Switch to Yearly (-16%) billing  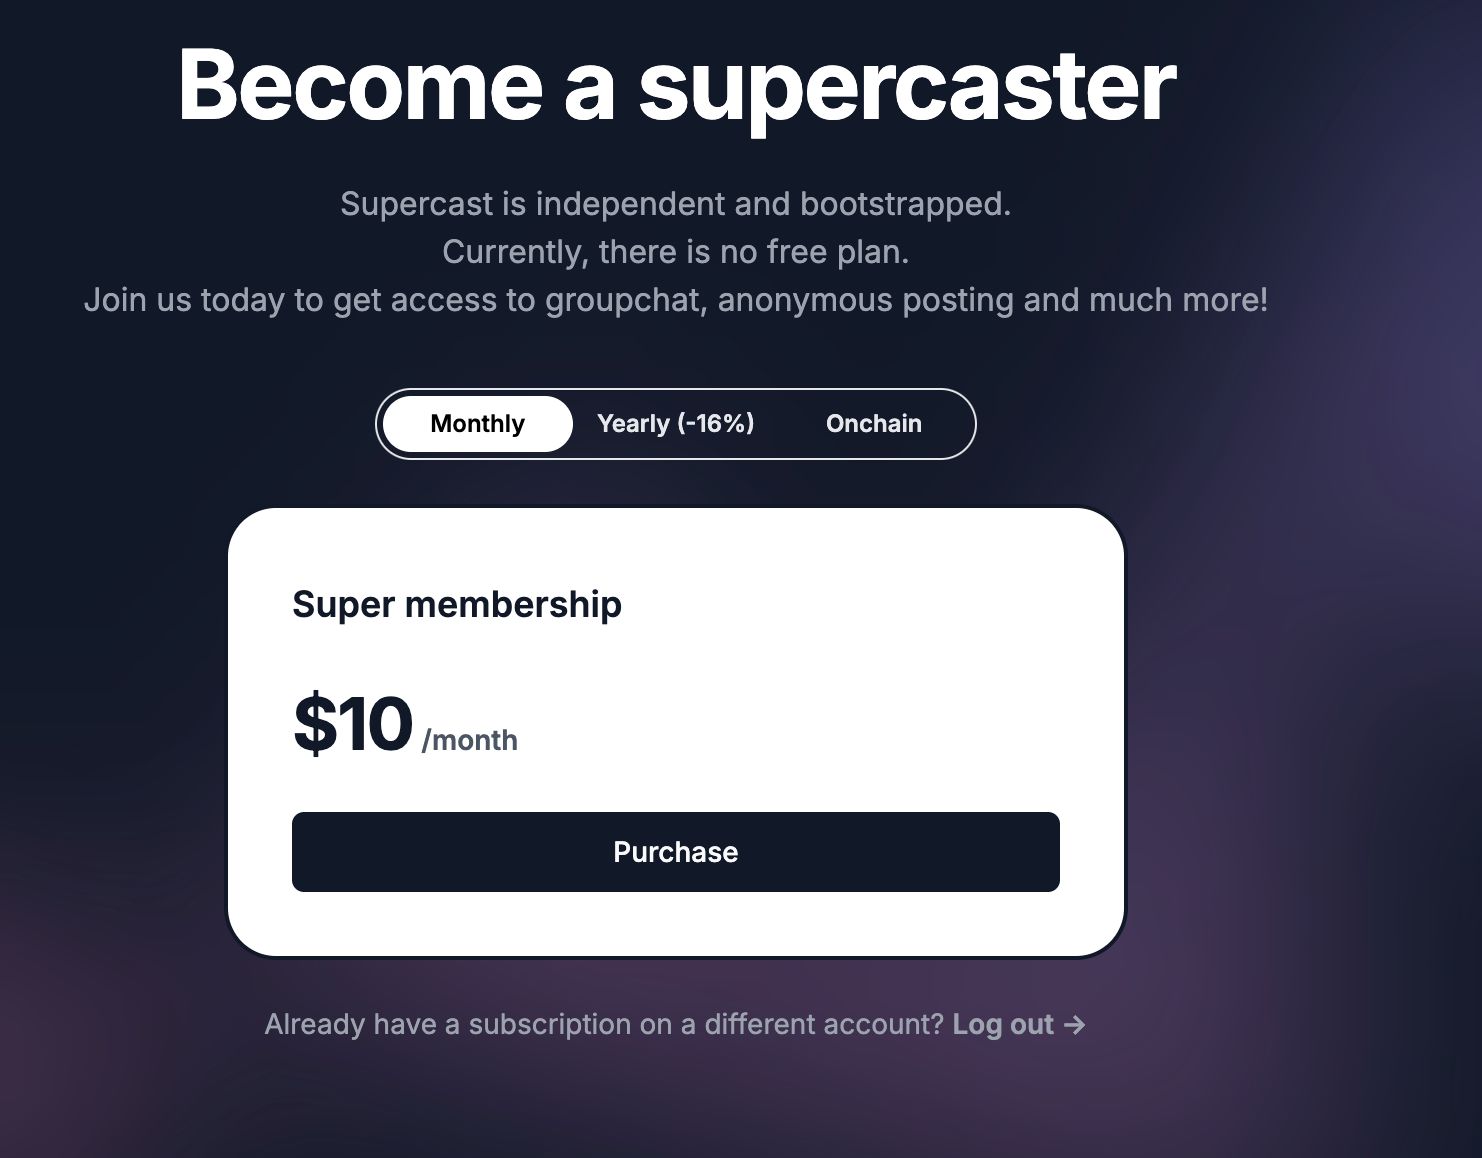point(675,424)
